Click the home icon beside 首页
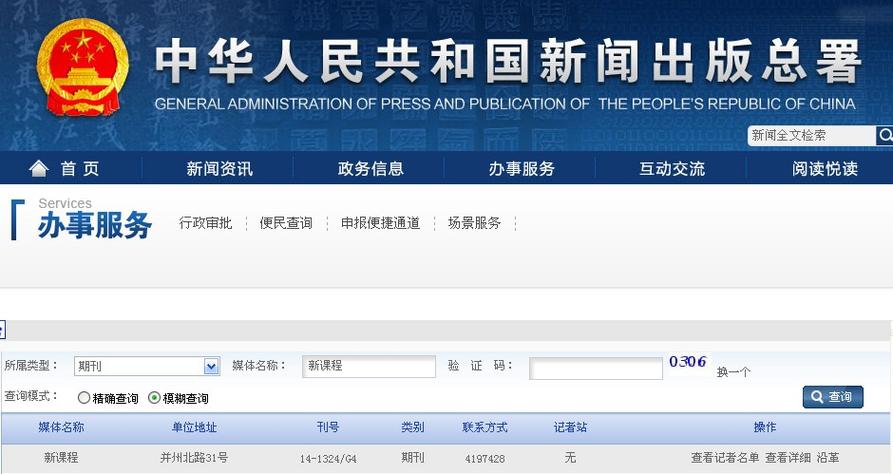Screen dimensions: 893x474 39,169
